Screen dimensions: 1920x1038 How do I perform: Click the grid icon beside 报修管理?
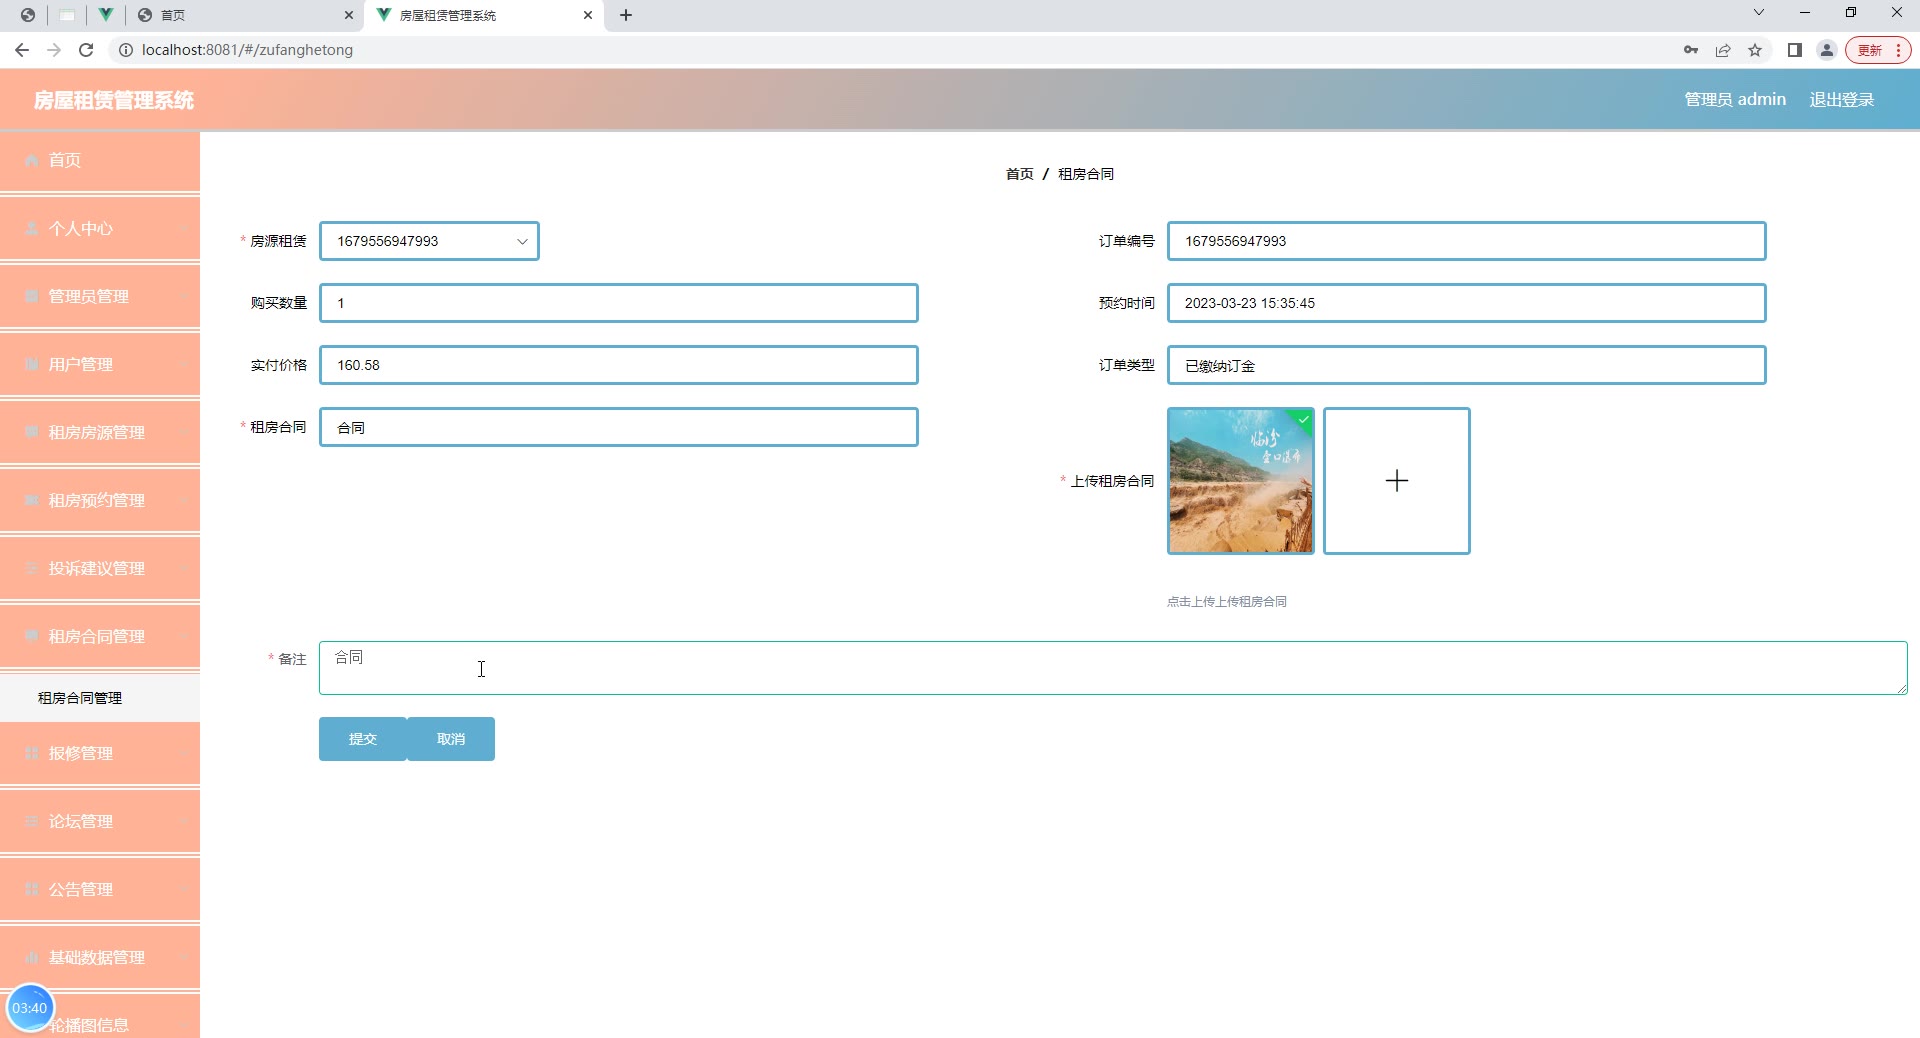[32, 753]
